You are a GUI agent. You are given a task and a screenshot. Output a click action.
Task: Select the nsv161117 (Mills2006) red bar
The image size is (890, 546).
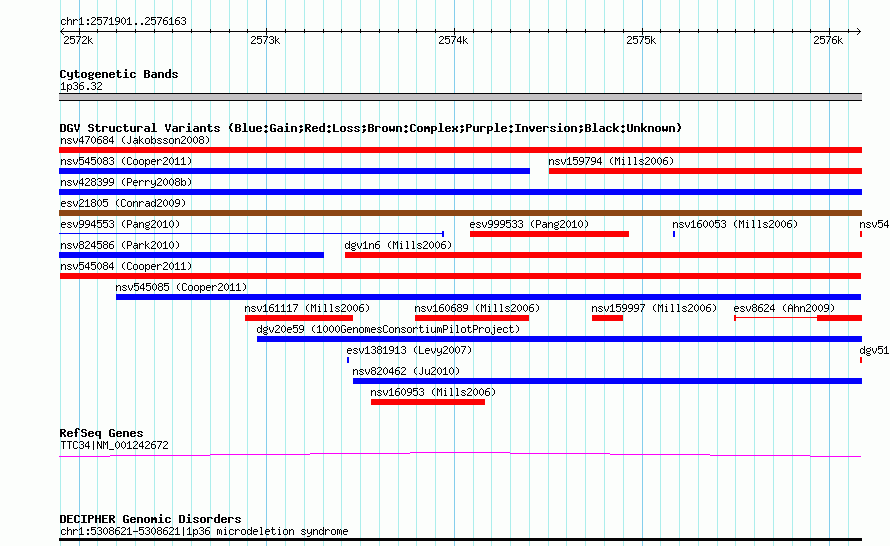(299, 318)
